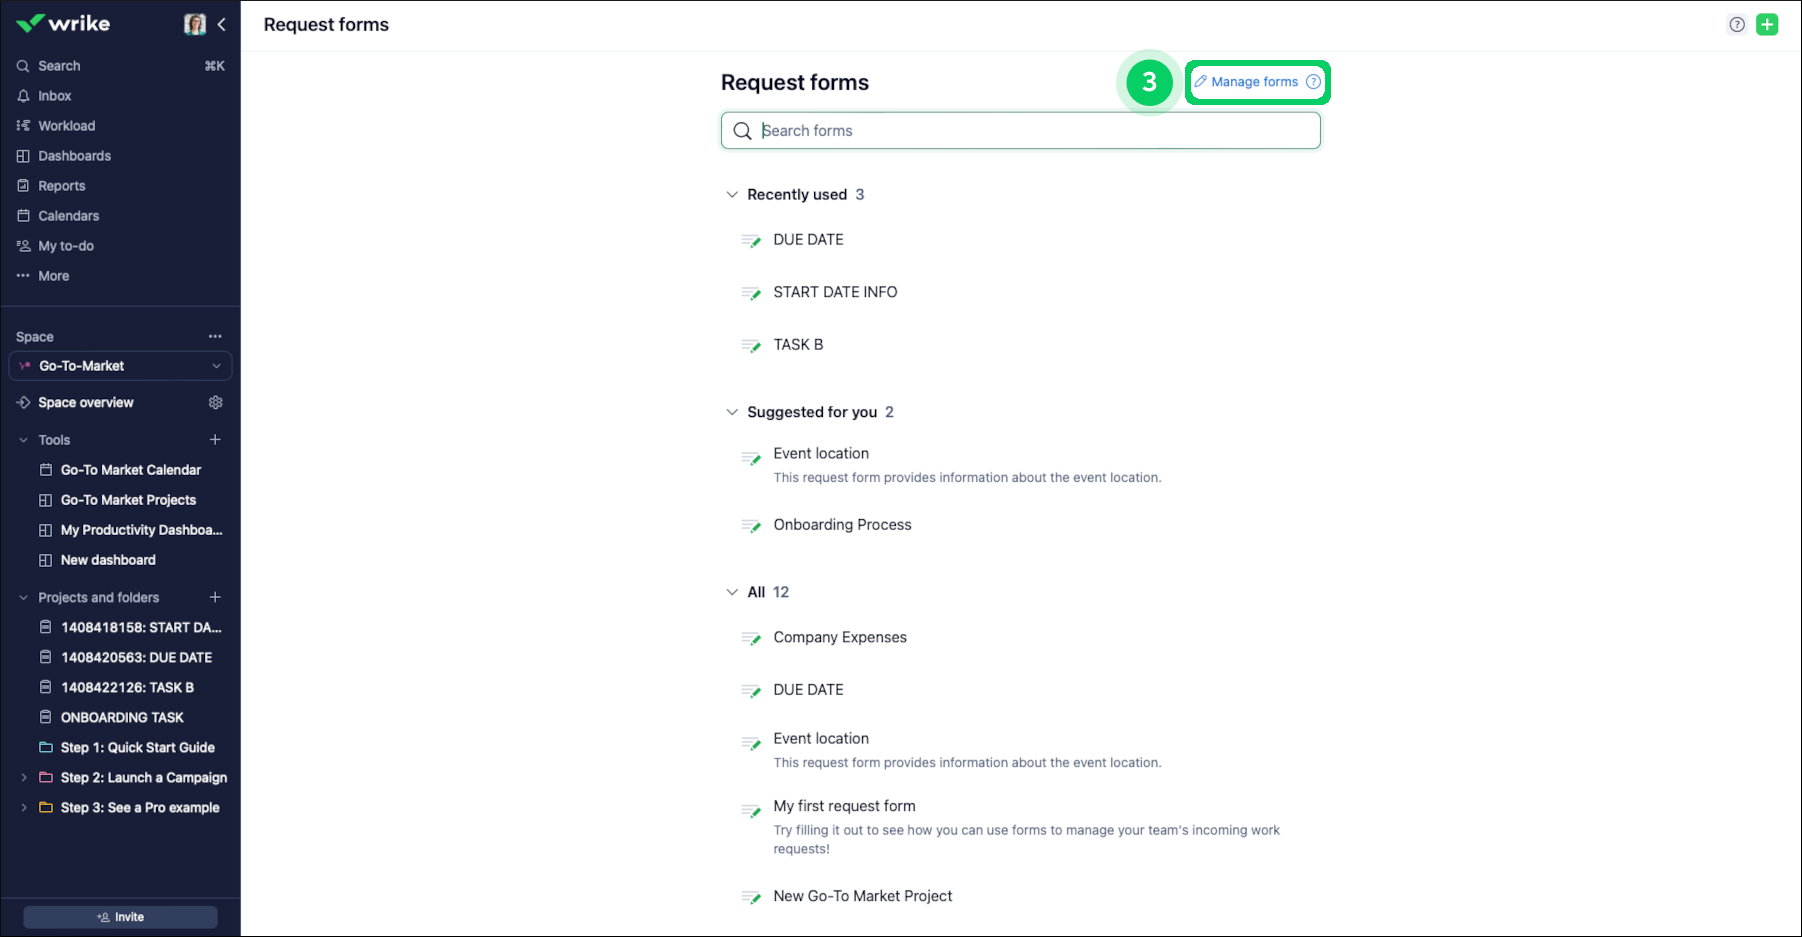Collapse the Suggested for you section

[732, 411]
